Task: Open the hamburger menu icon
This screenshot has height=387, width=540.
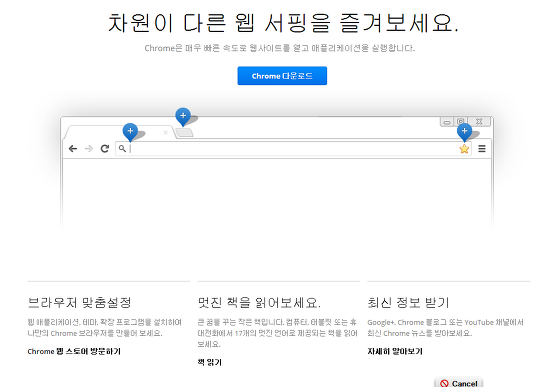Action: 482,149
